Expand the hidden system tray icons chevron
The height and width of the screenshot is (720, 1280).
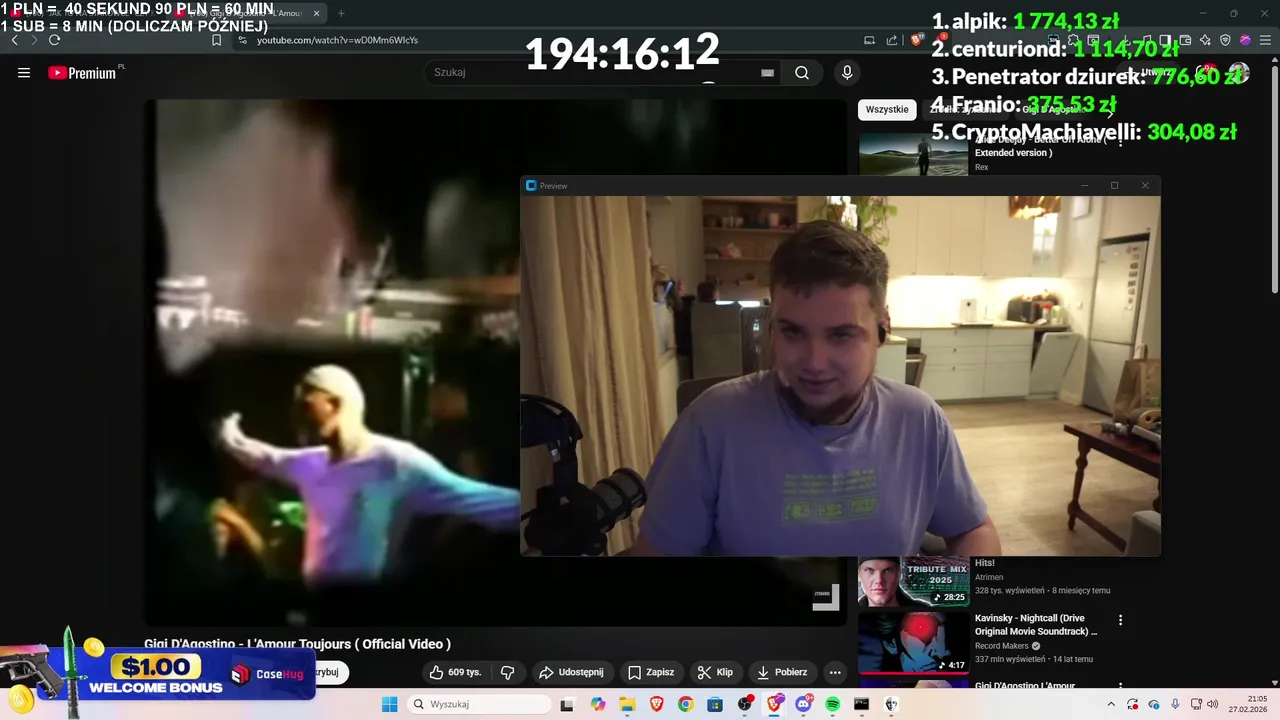pyautogui.click(x=1110, y=704)
